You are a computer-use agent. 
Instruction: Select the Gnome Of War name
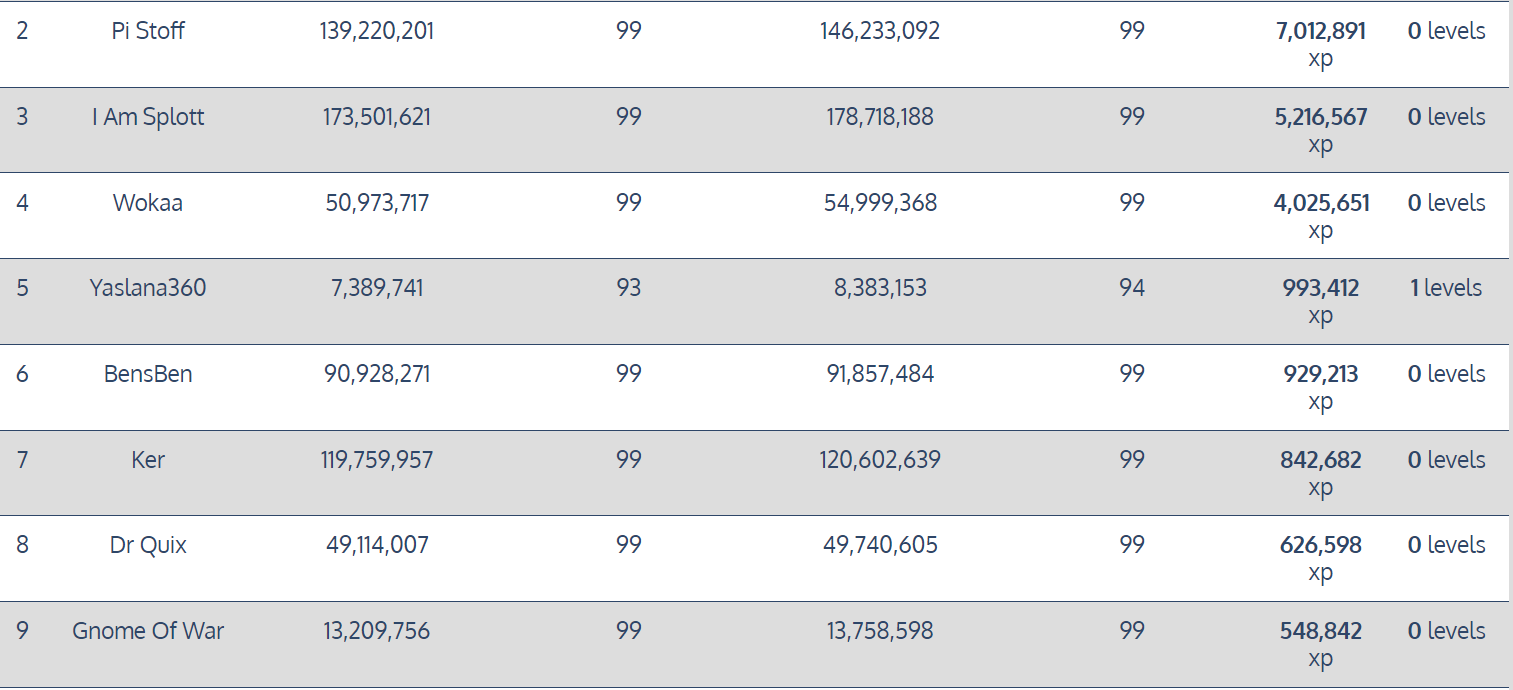click(148, 631)
